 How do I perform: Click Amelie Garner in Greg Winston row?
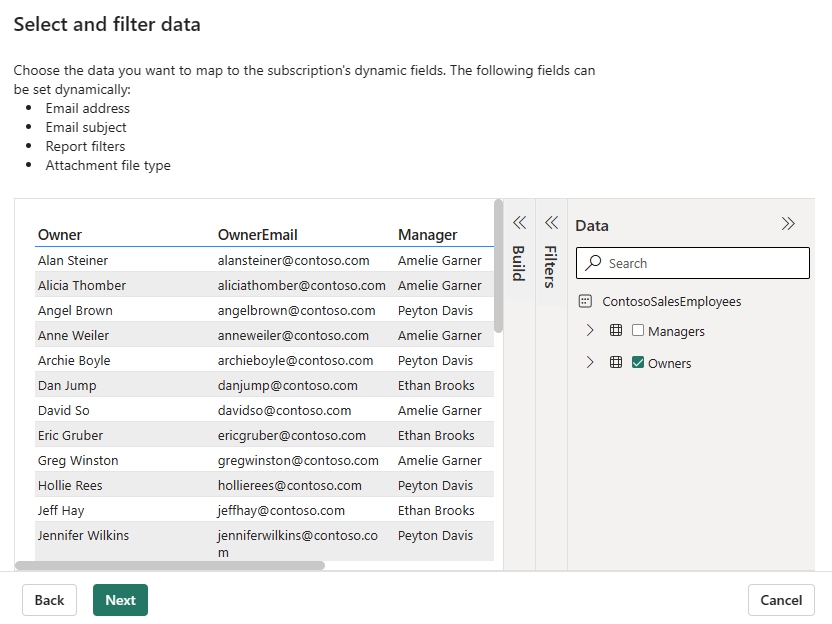click(439, 460)
